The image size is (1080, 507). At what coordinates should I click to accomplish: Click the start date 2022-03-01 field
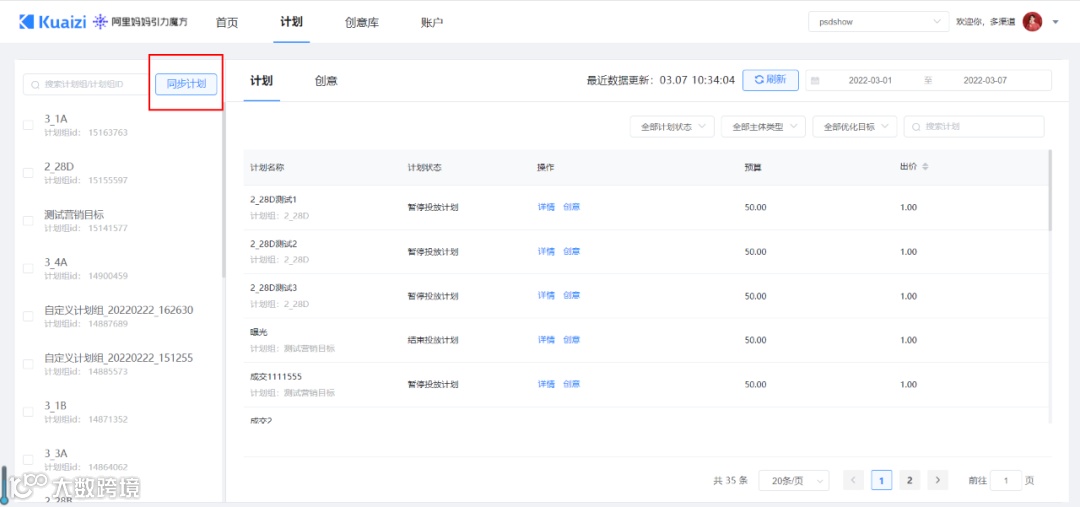click(869, 81)
